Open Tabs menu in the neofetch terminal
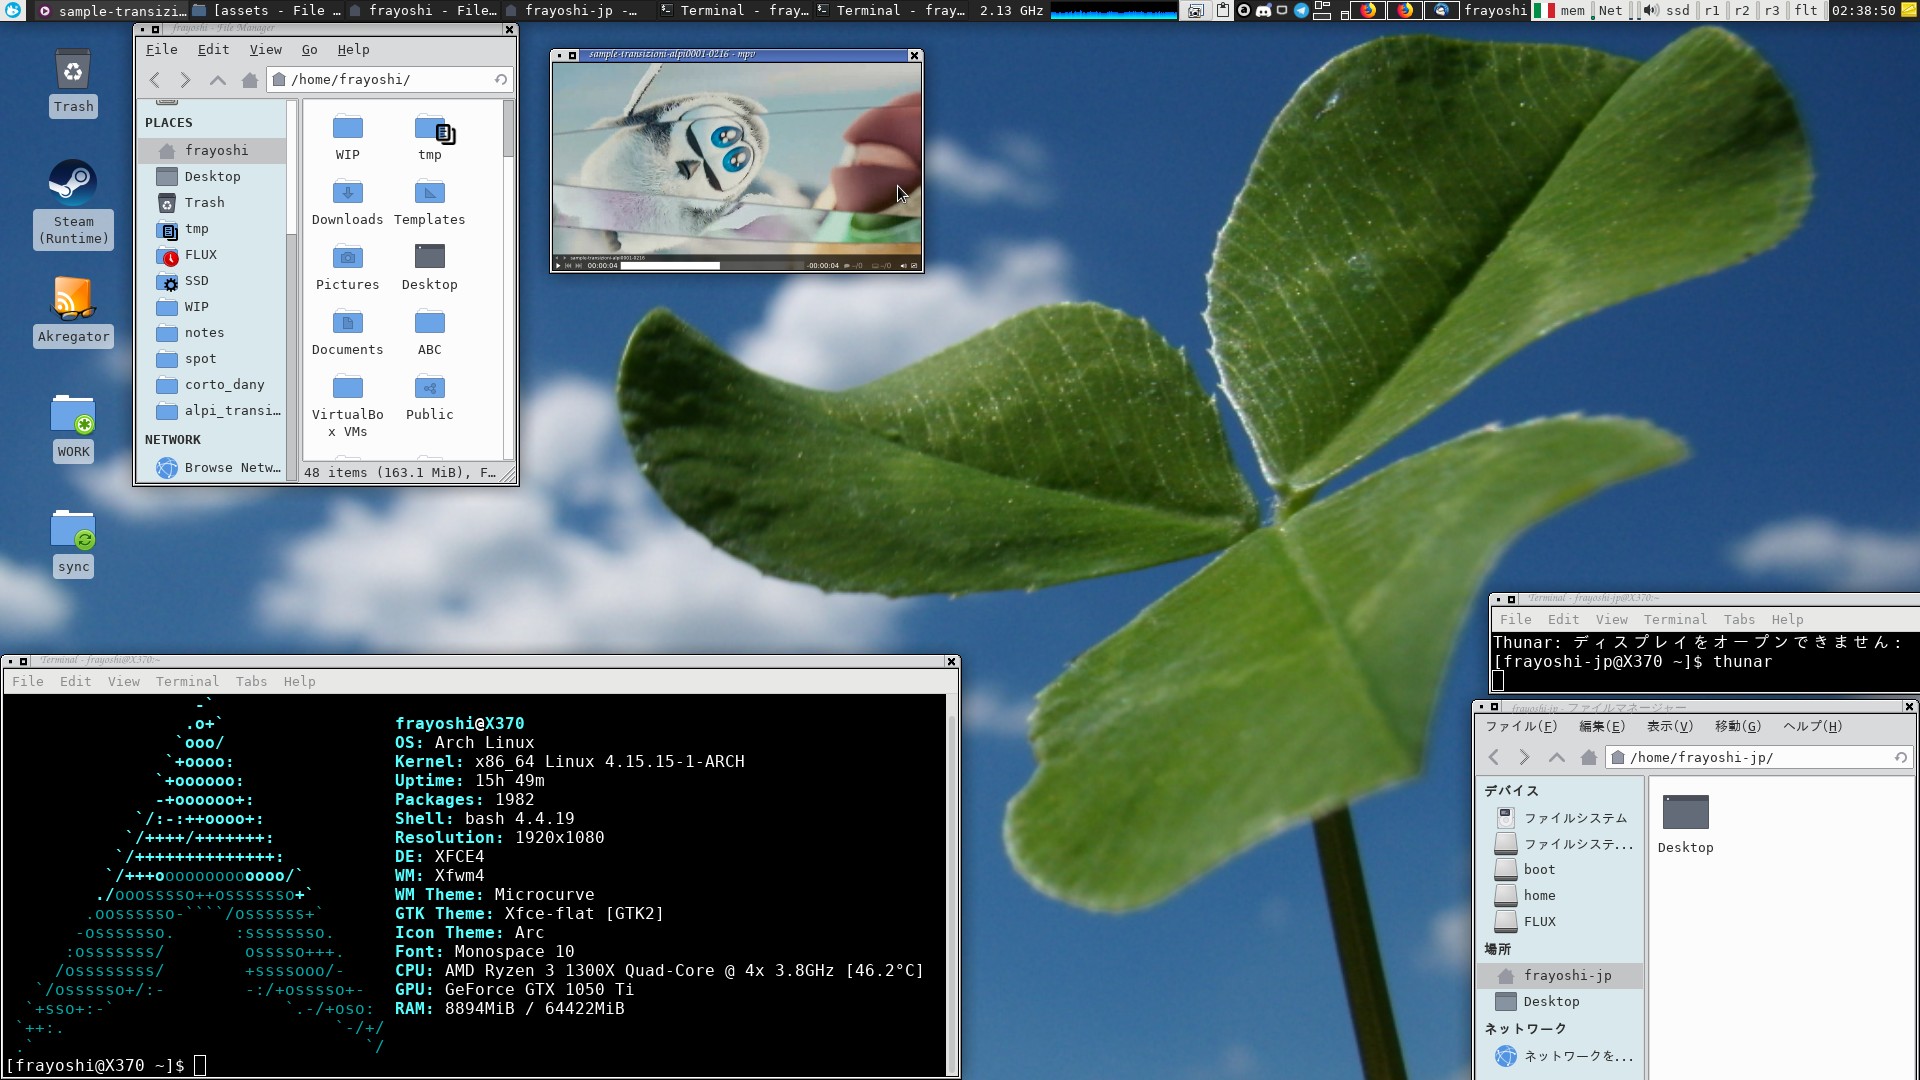Image resolution: width=1920 pixels, height=1080 pixels. pyautogui.click(x=251, y=682)
